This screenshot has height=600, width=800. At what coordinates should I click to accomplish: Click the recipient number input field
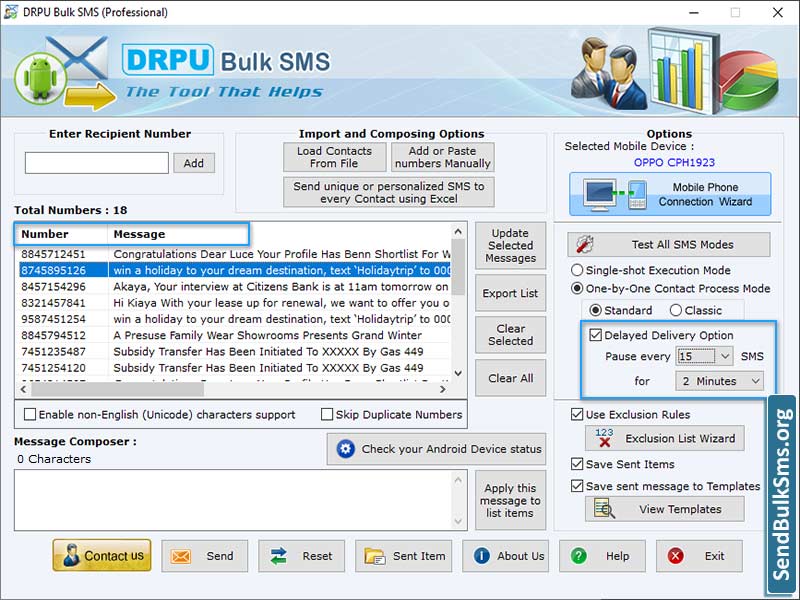(96, 162)
